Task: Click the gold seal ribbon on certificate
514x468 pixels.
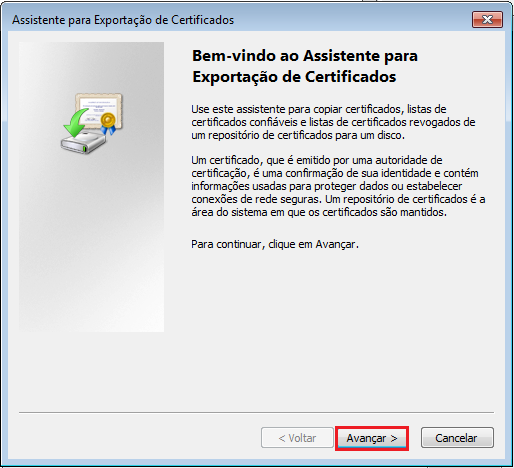Action: pos(108,124)
